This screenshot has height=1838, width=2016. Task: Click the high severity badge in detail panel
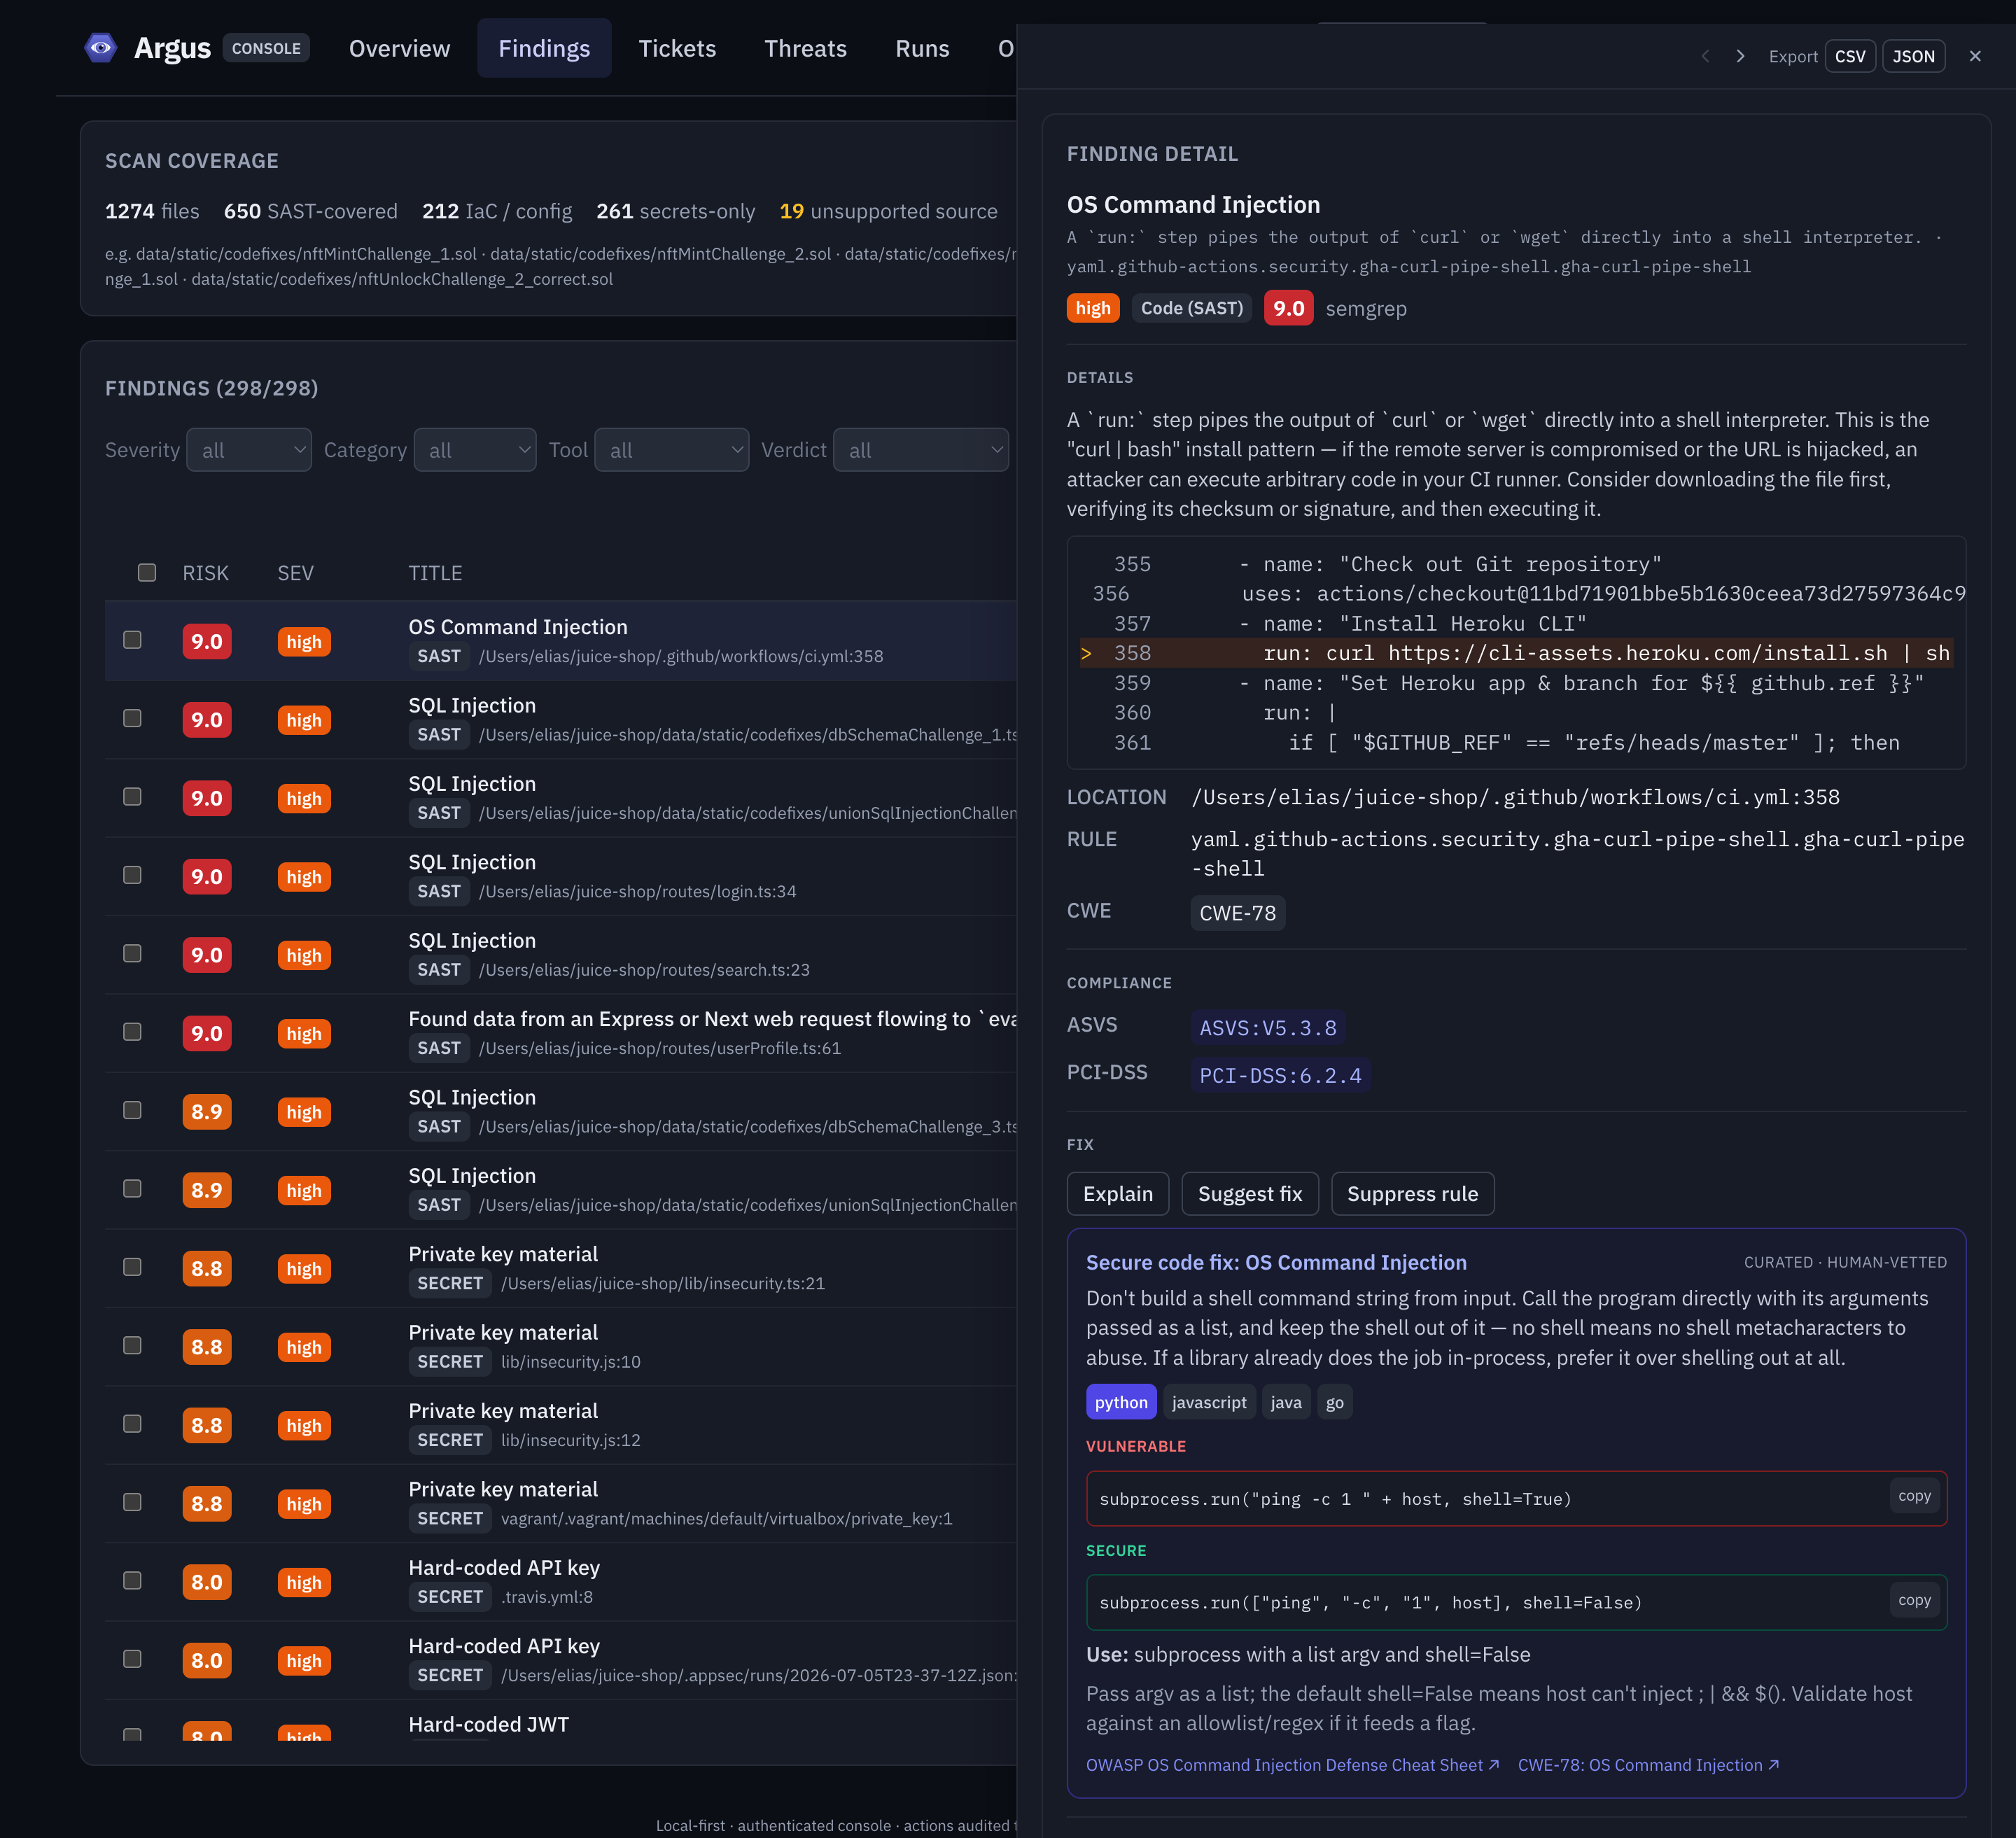coord(1093,308)
